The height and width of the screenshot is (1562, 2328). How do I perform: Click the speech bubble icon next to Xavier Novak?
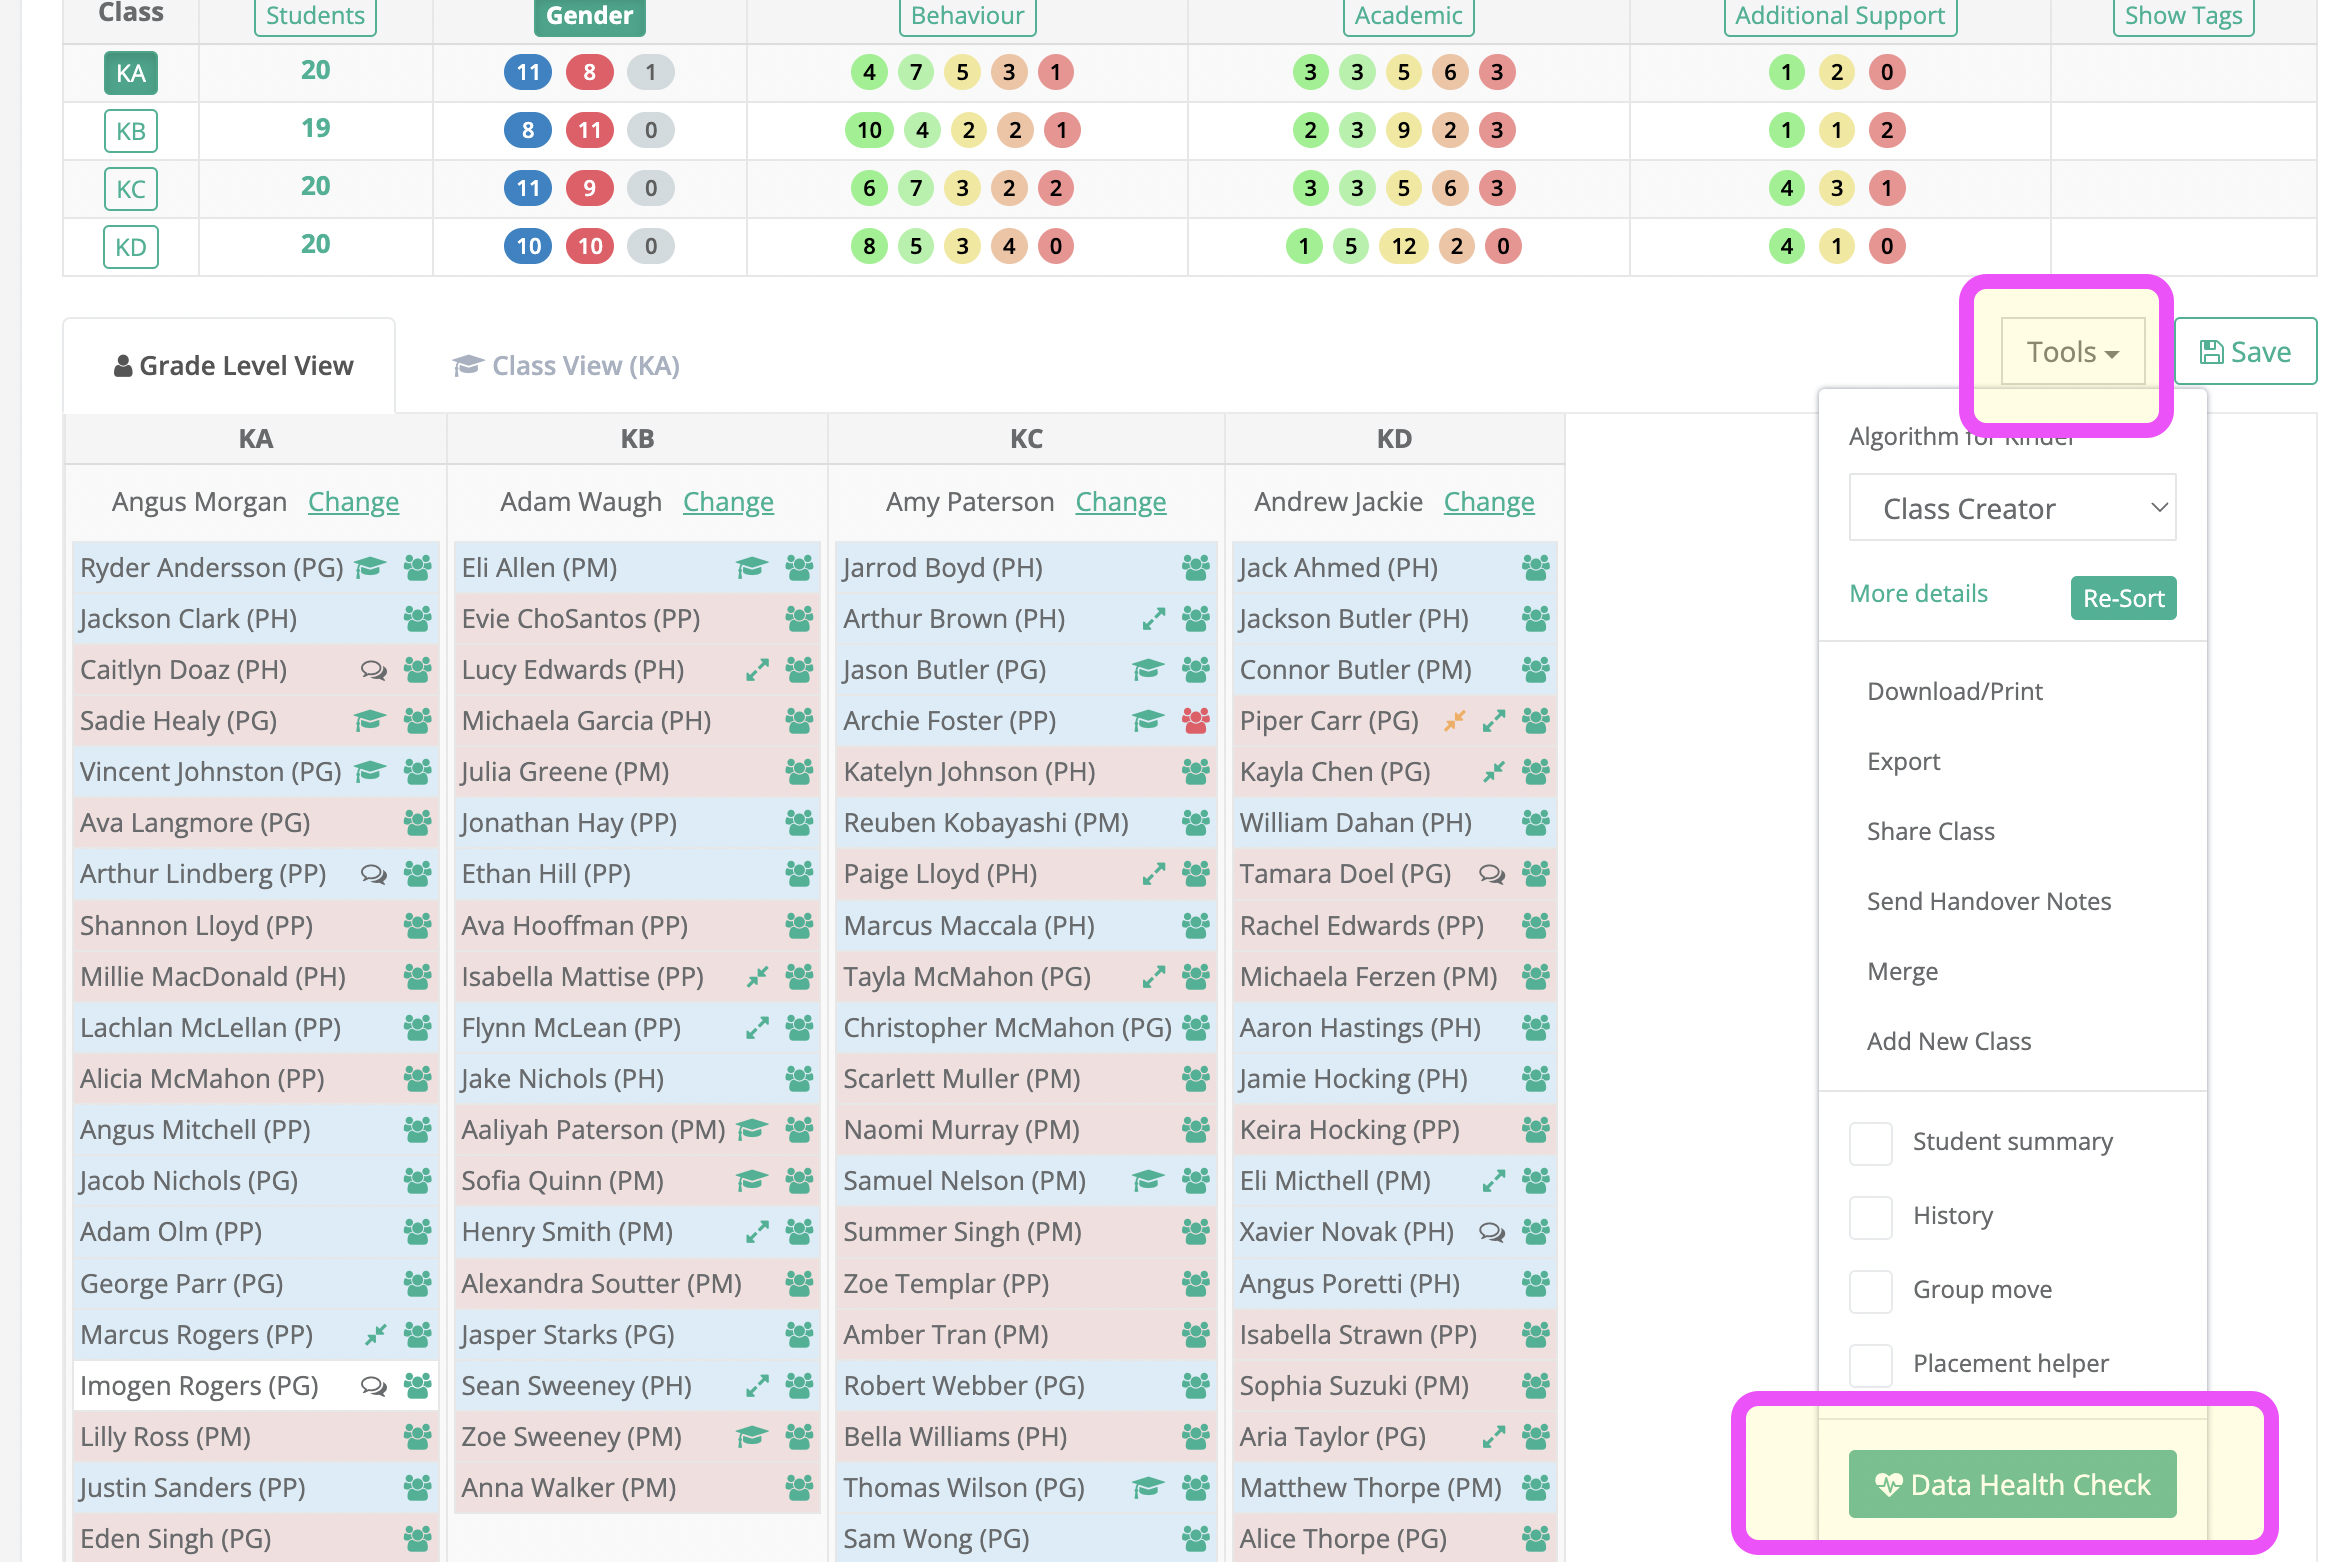1491,1232
